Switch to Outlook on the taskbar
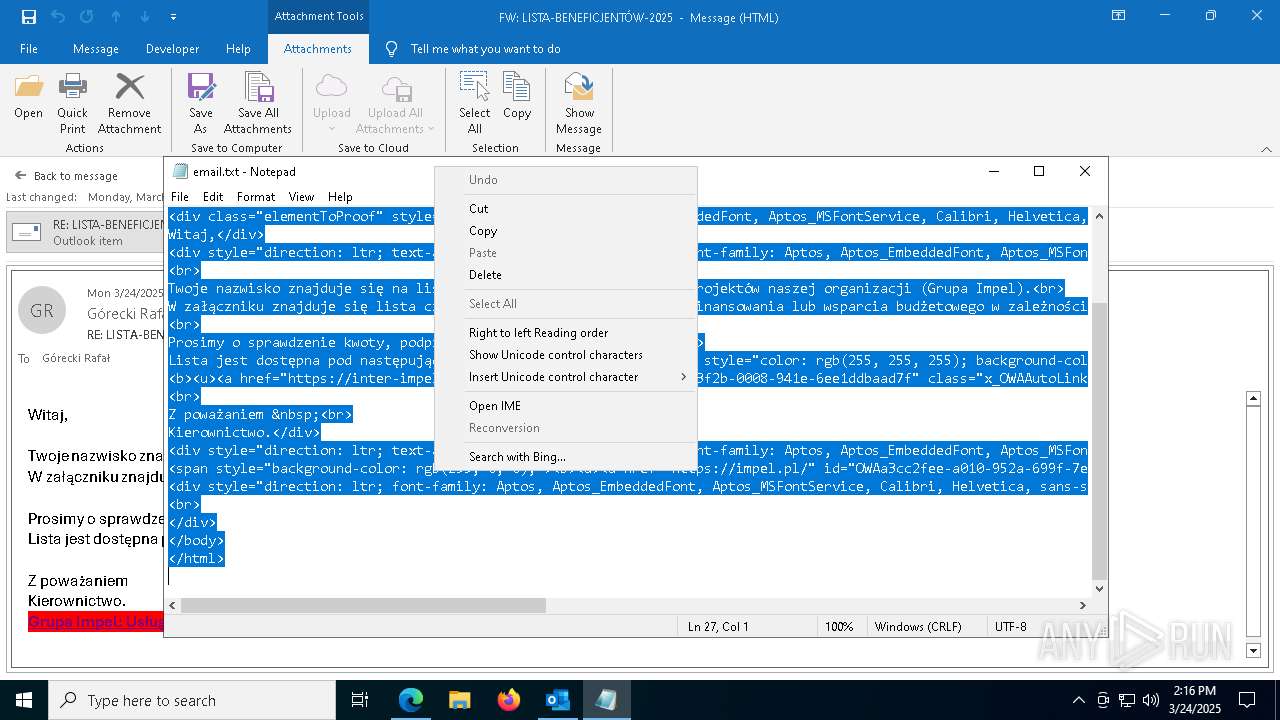Image resolution: width=1280 pixels, height=720 pixels. tap(557, 700)
